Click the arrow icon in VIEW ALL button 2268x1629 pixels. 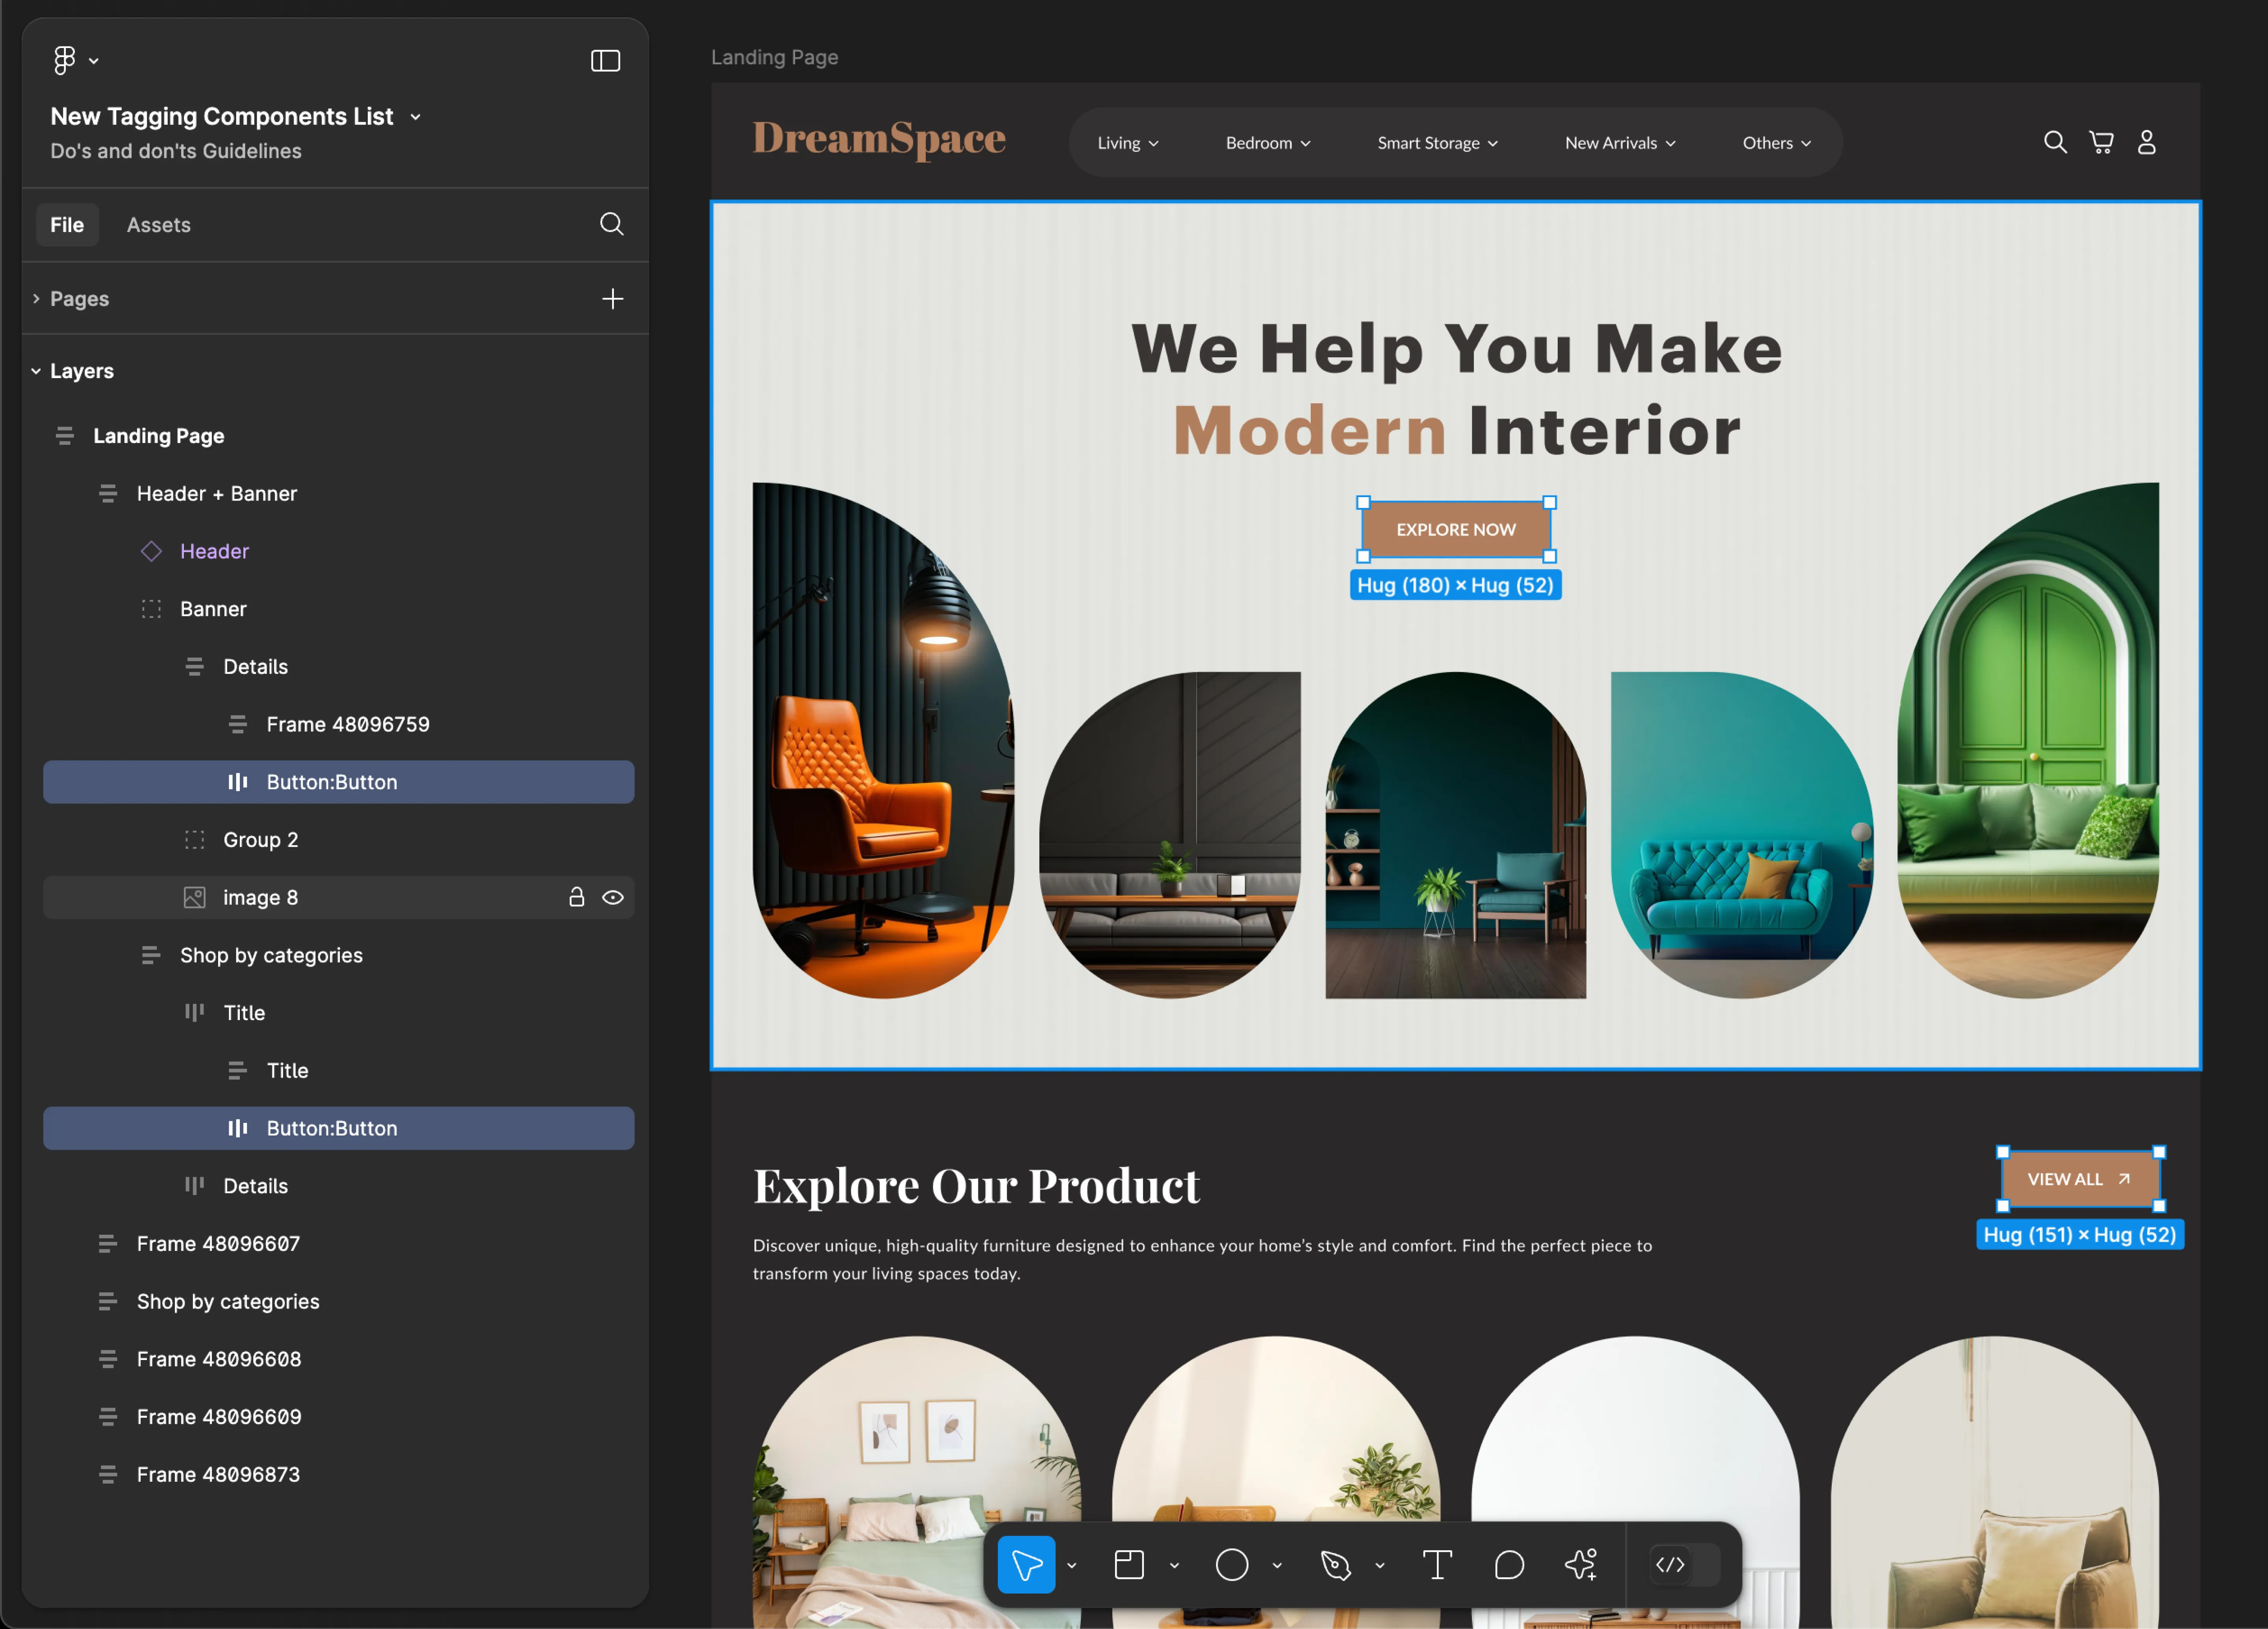(x=2124, y=1179)
